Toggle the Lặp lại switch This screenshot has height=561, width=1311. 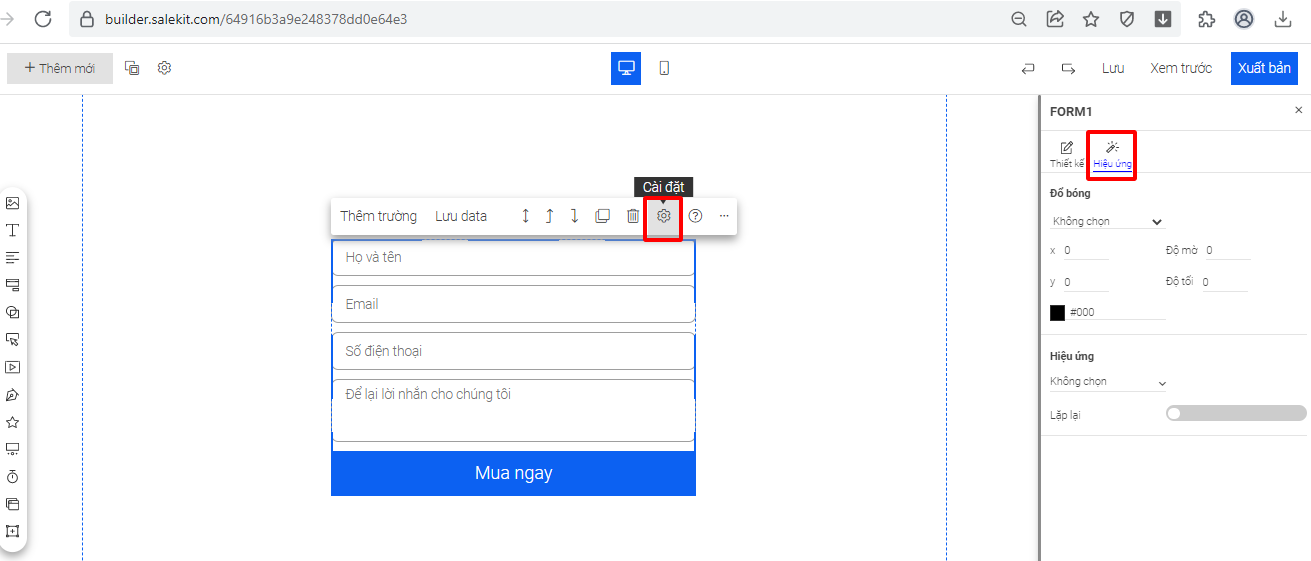tap(1235, 413)
